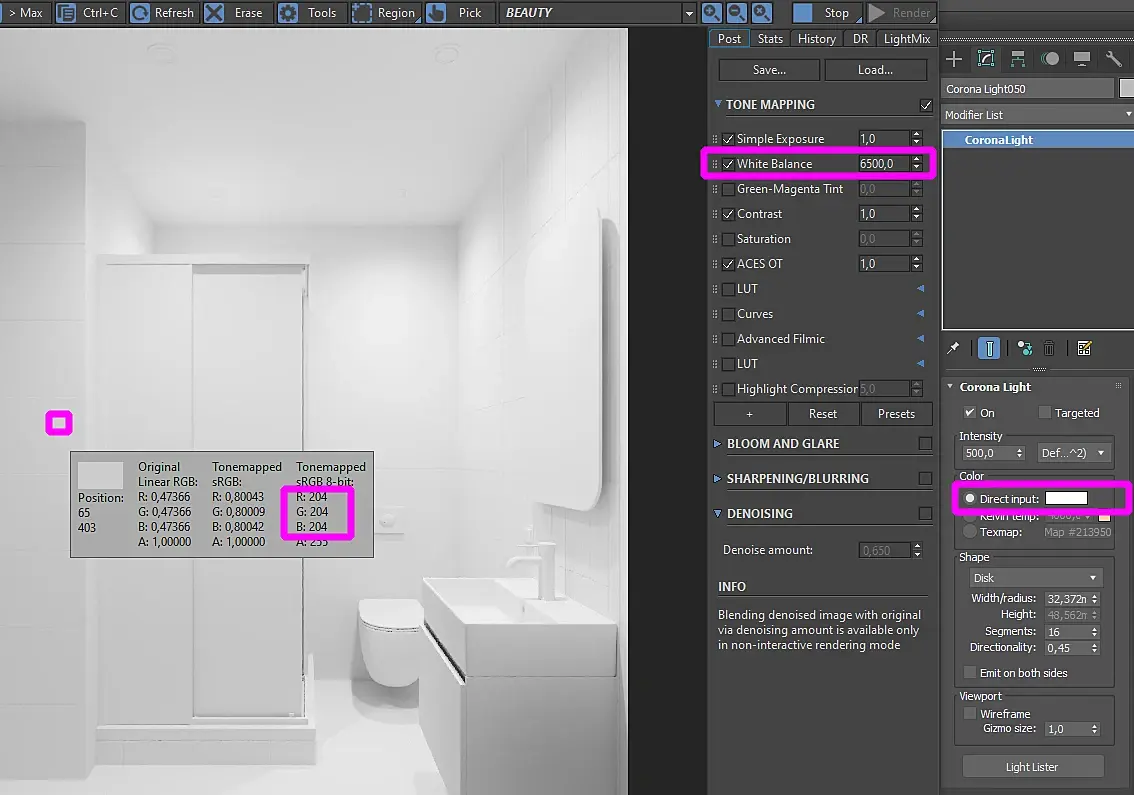This screenshot has height=795, width=1134.
Task: Select the Direct input color radio button
Action: coord(970,498)
